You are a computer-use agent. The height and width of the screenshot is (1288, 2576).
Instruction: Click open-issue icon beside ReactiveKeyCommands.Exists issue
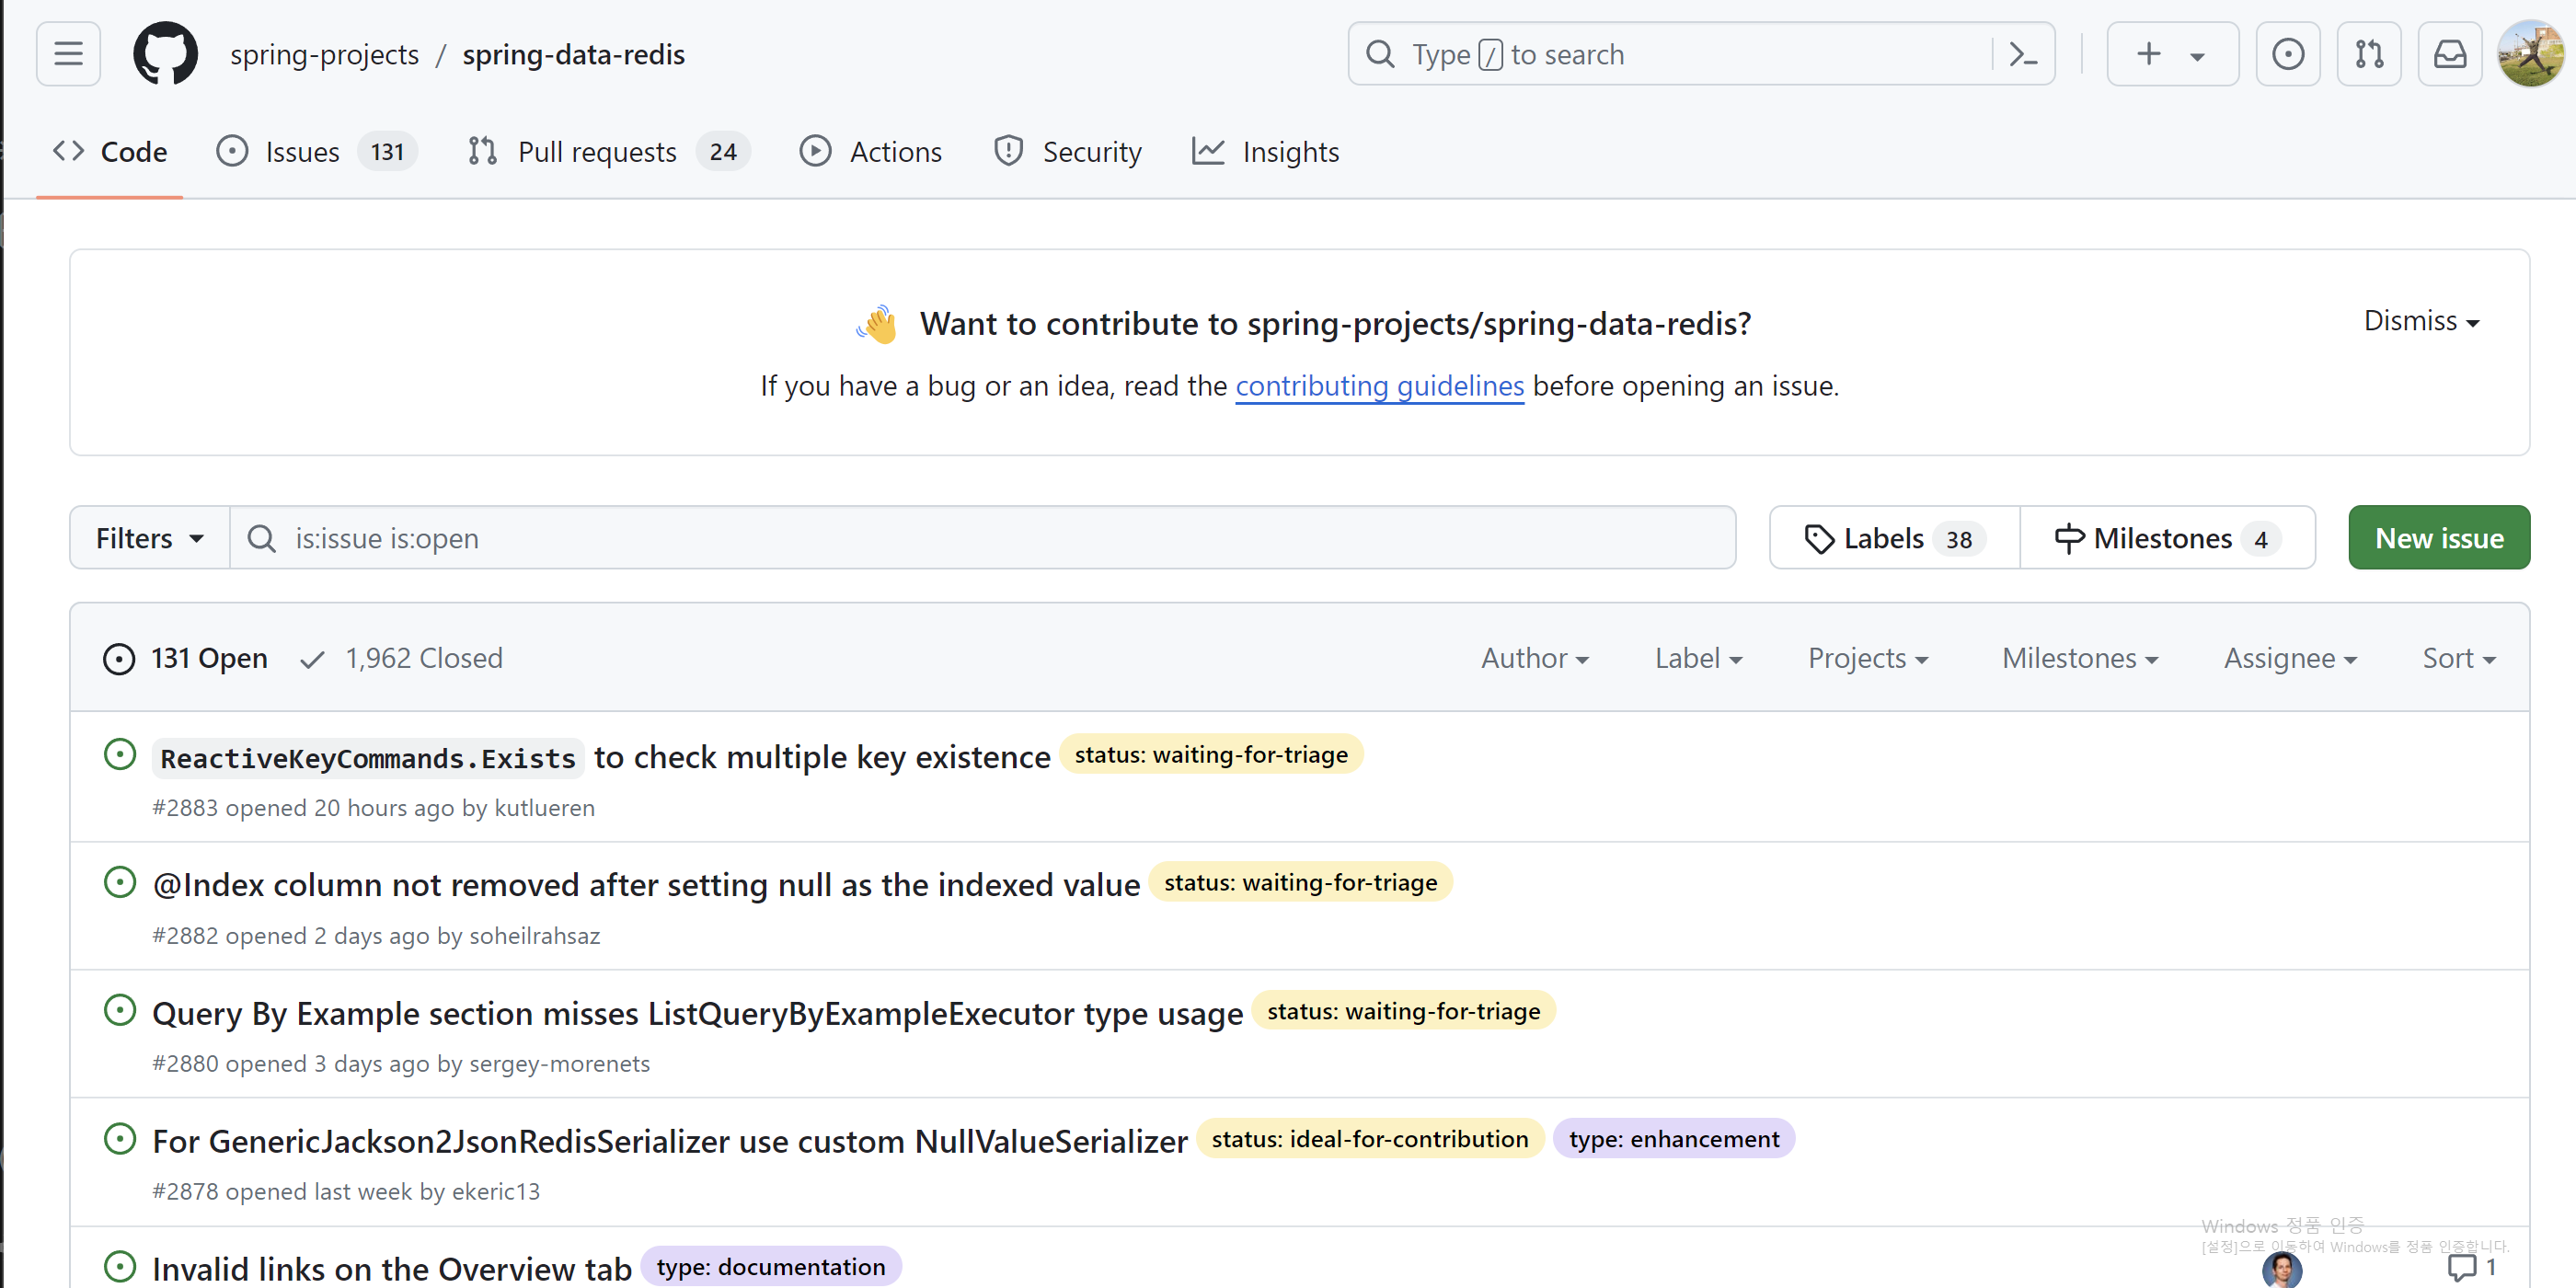(120, 754)
